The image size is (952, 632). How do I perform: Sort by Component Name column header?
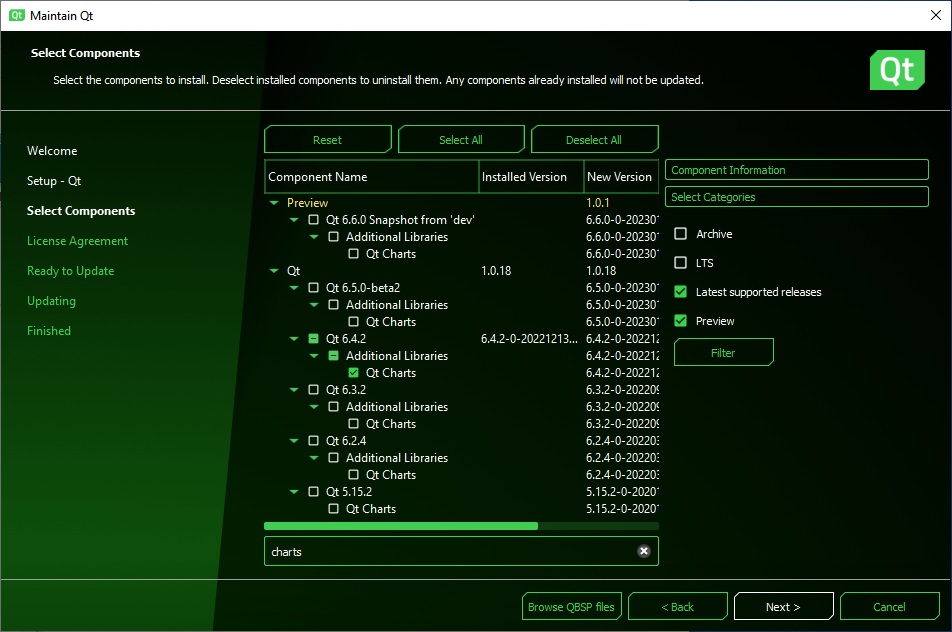tap(372, 177)
